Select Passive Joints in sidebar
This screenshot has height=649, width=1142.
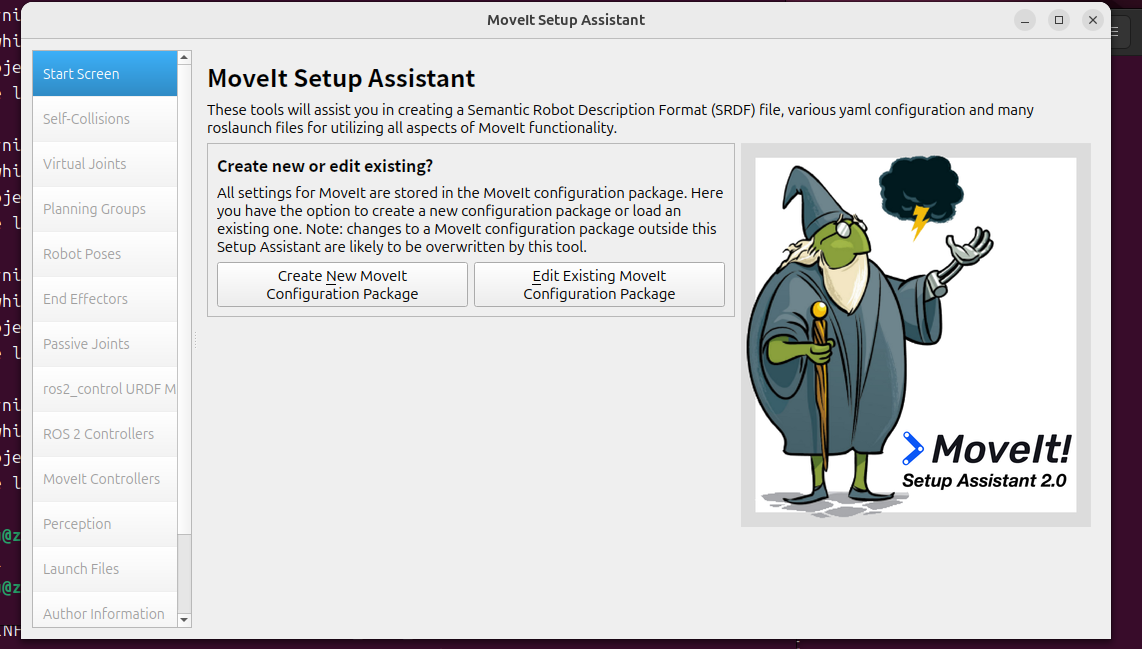pos(105,344)
